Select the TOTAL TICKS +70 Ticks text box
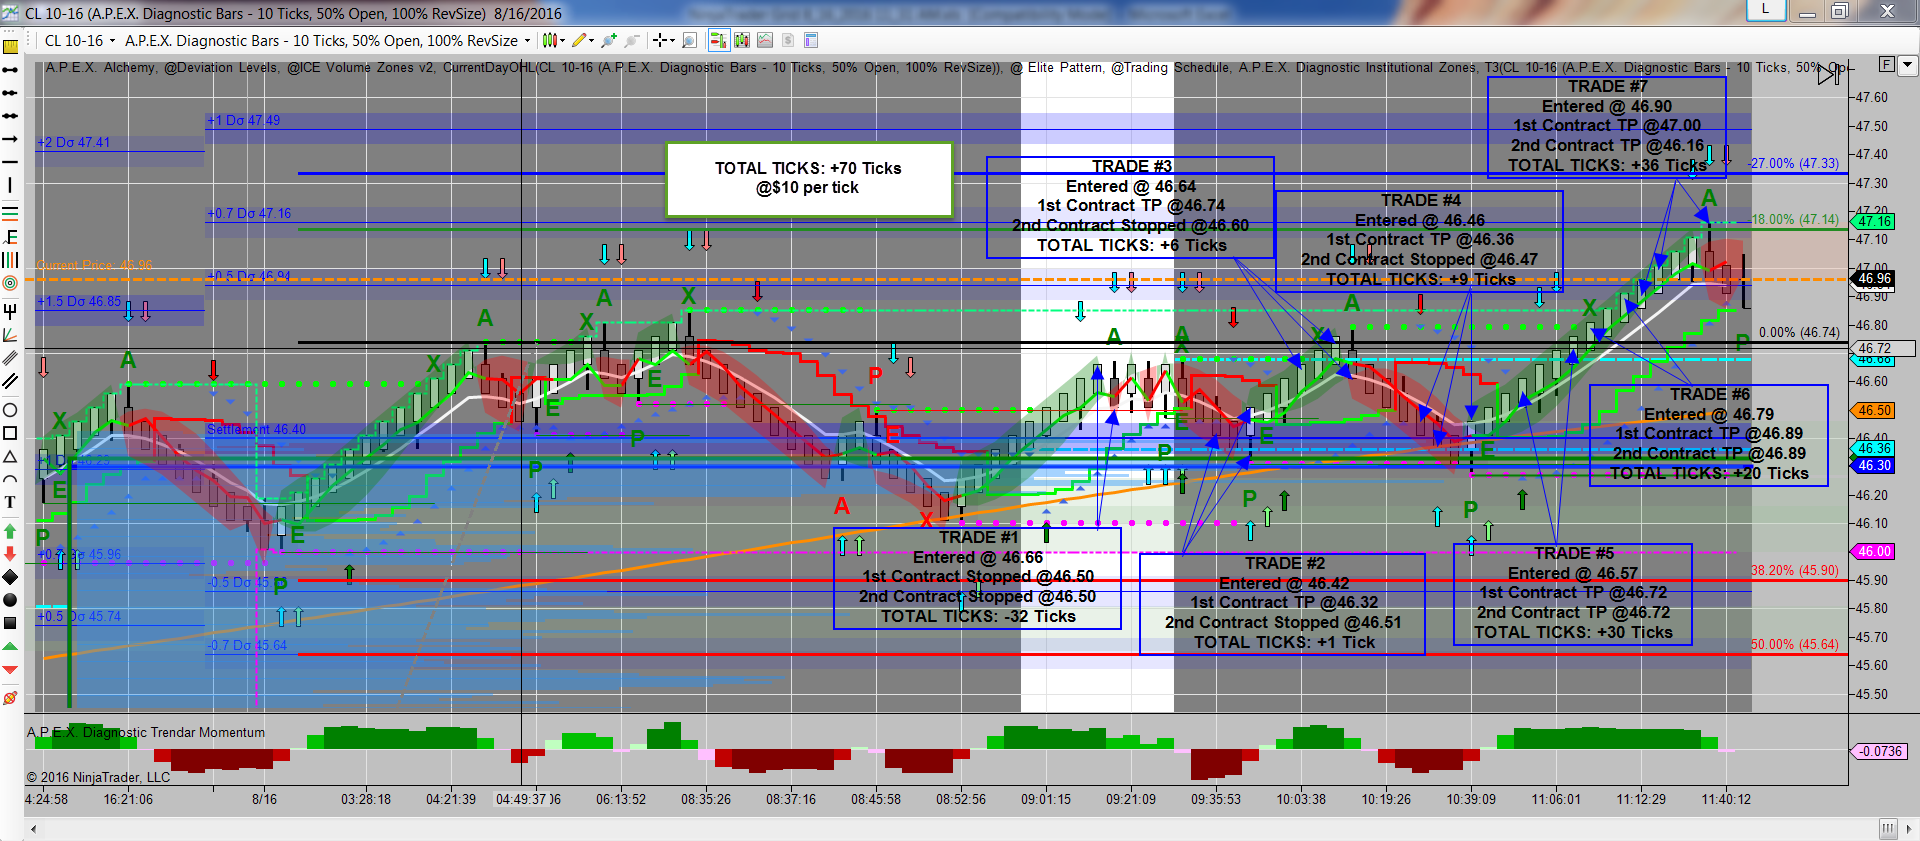This screenshot has width=1920, height=841. pos(808,179)
